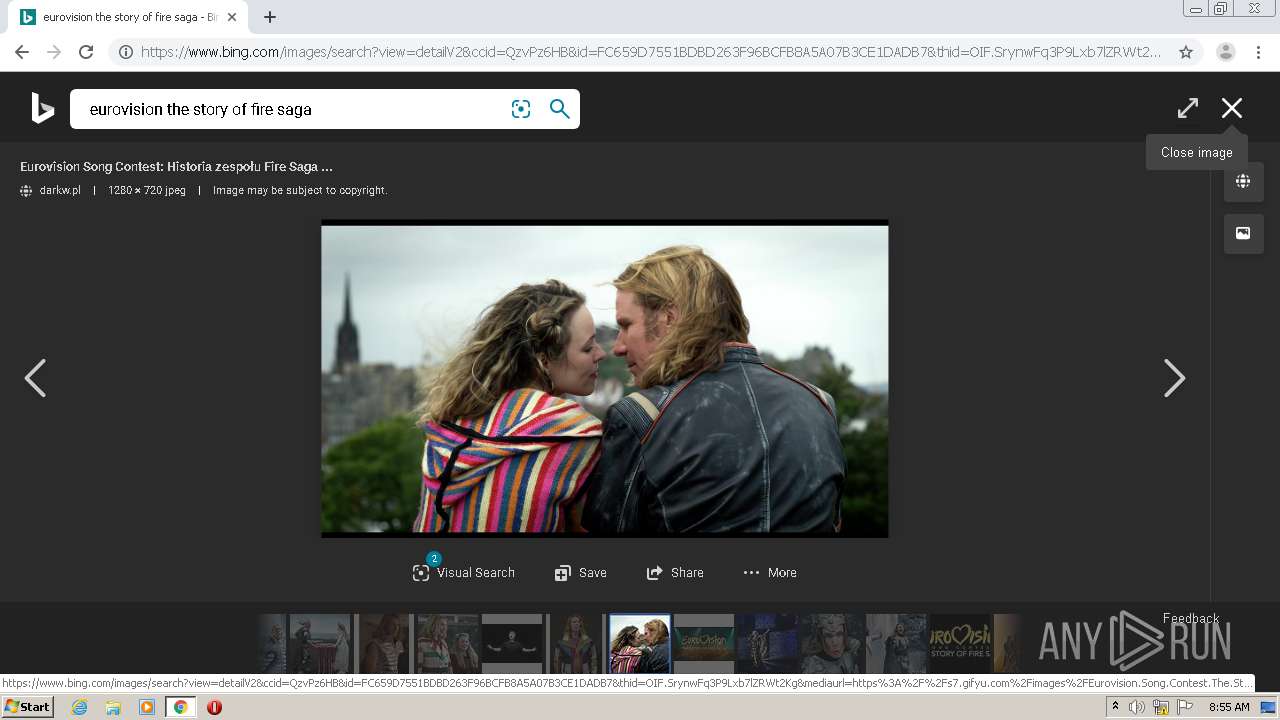Open a new browser tab
Screen dimensions: 1280x720
coord(270,17)
